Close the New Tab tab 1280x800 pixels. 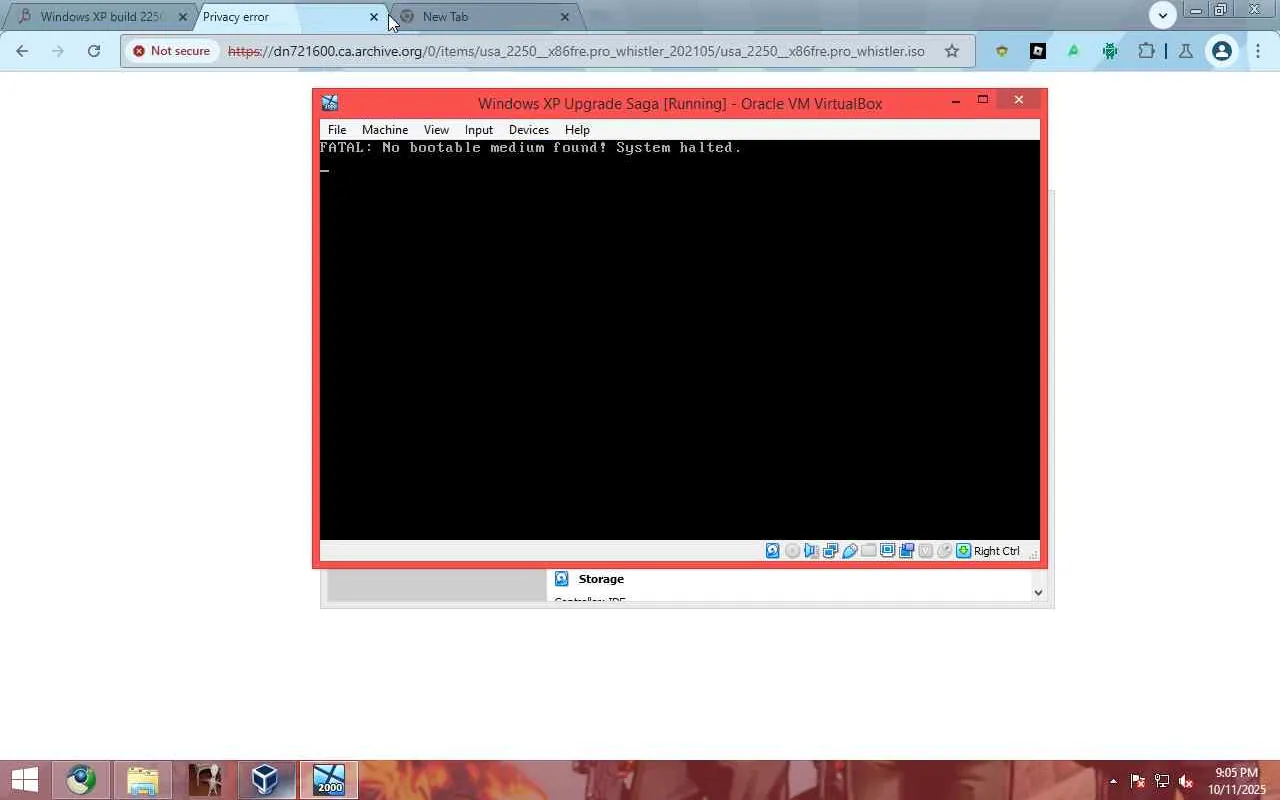pos(565,17)
